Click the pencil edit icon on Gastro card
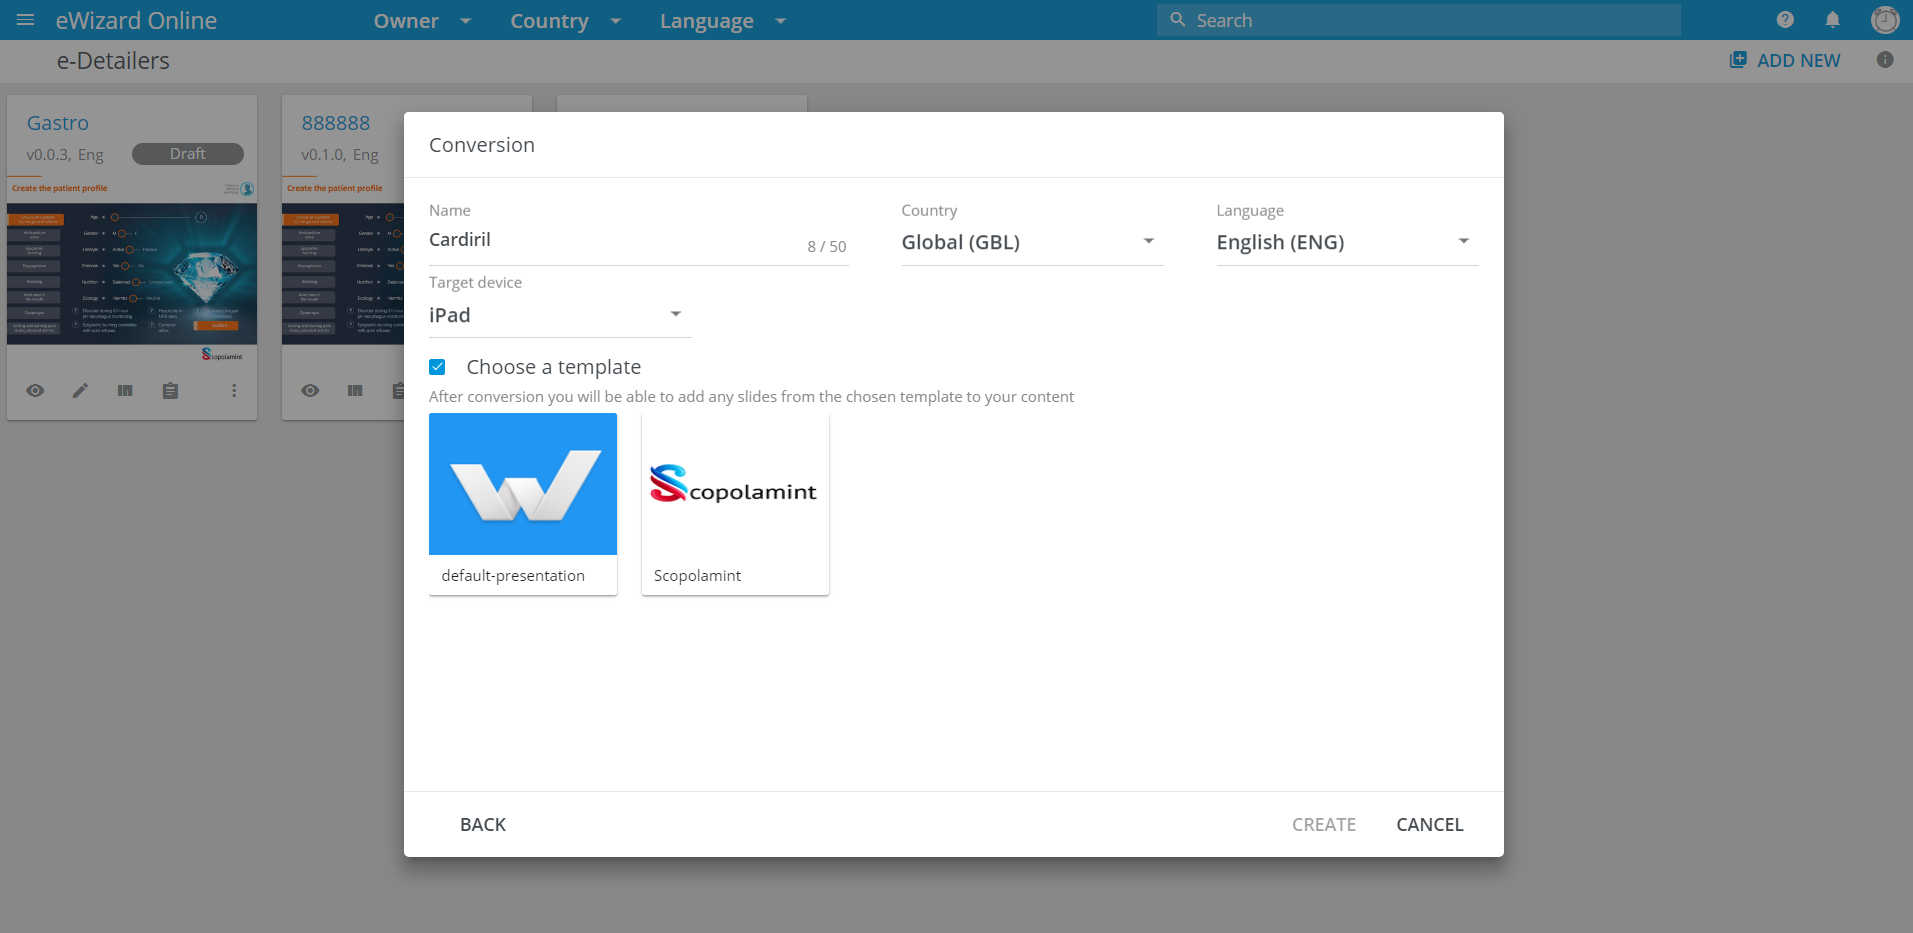This screenshot has width=1913, height=933. [x=80, y=391]
